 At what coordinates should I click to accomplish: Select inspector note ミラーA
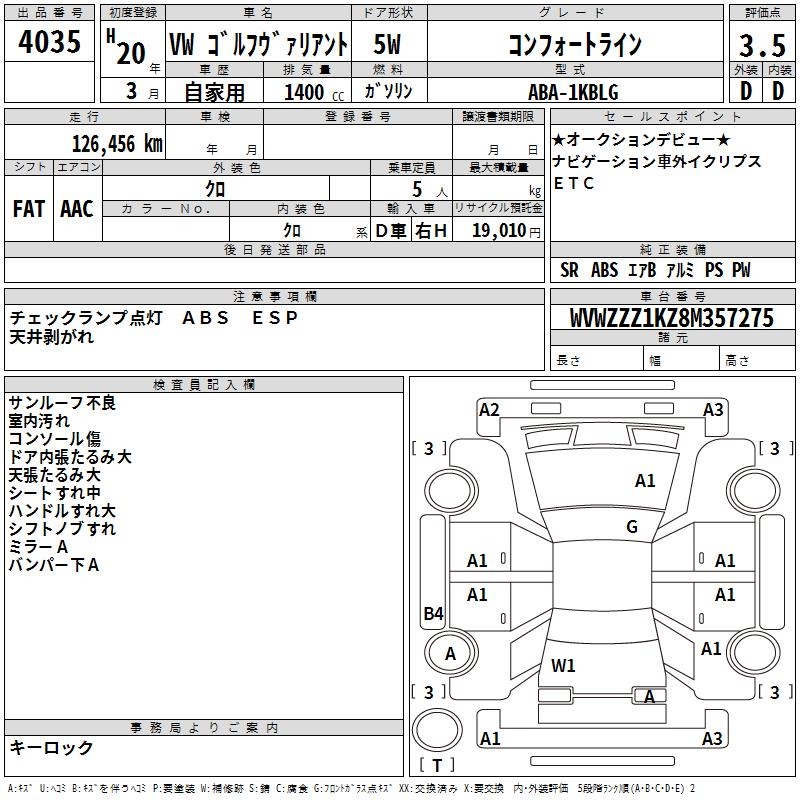(38, 547)
